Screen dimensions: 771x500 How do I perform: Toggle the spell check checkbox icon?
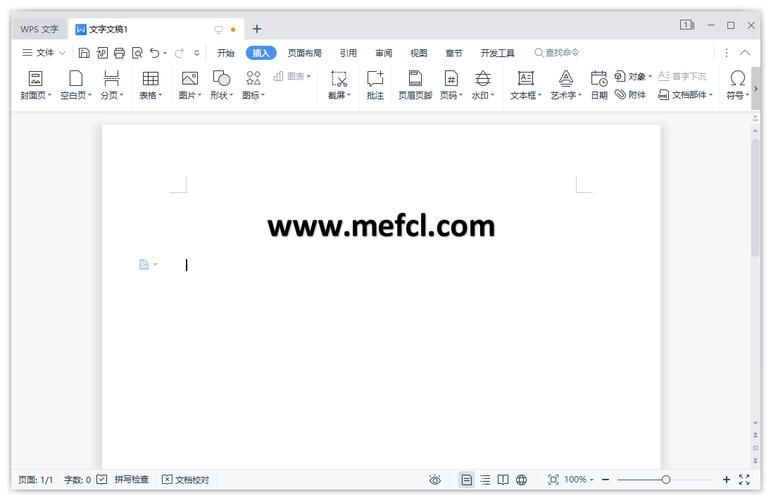tap(102, 479)
